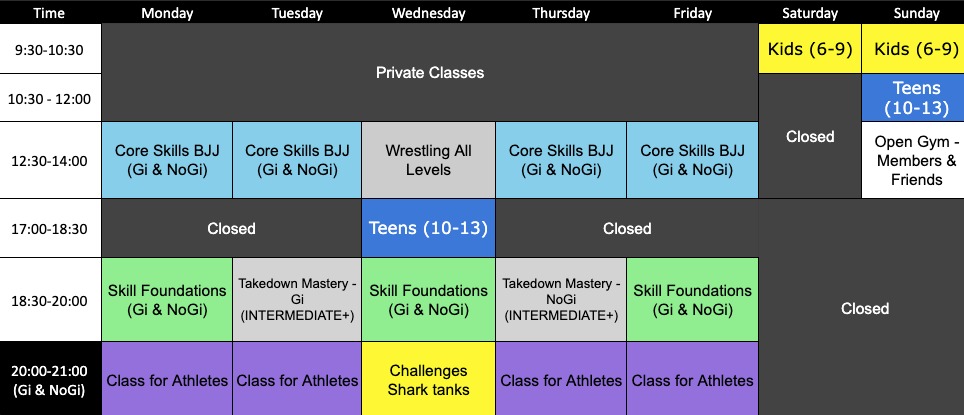Click Thursday's Takedown Mastery - NoGi class
The width and height of the screenshot is (964, 415).
point(560,299)
